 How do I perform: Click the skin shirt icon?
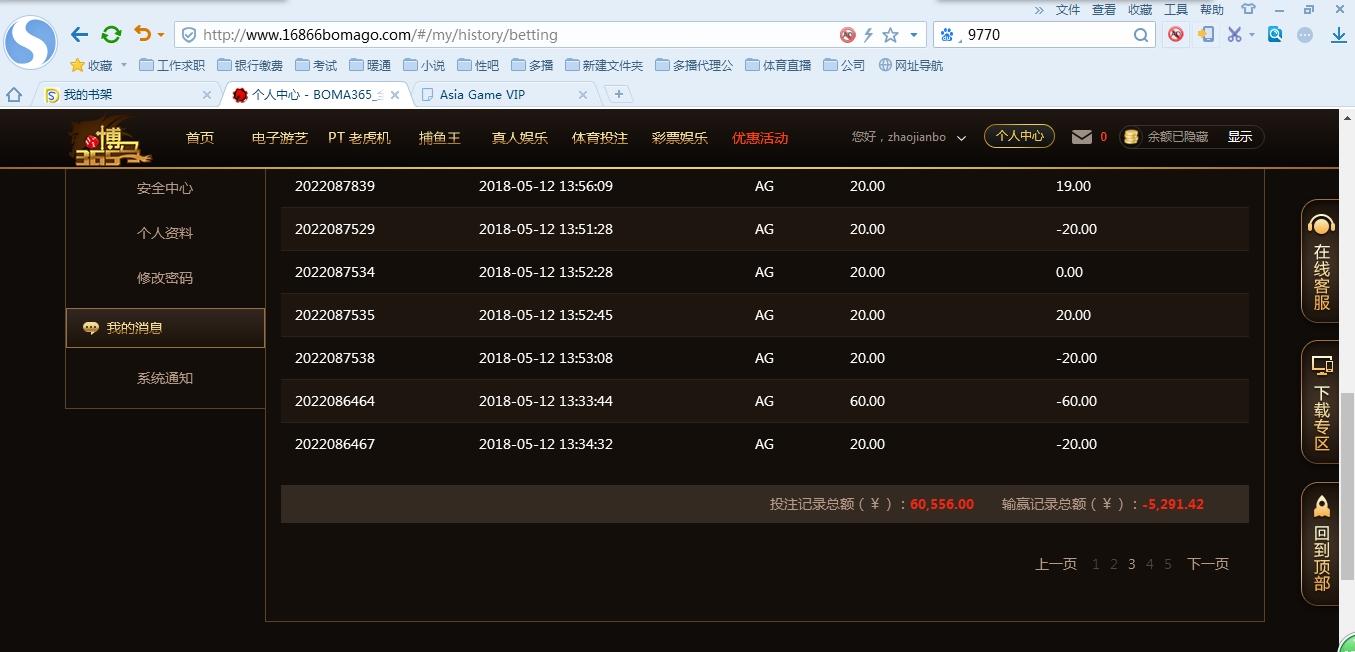1247,10
